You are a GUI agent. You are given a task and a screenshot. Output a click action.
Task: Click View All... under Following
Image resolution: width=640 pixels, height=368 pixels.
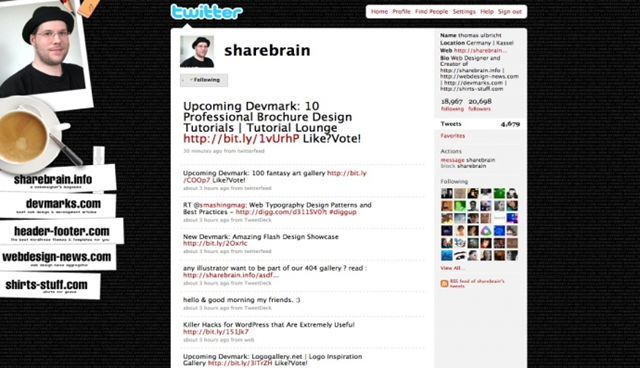(453, 268)
